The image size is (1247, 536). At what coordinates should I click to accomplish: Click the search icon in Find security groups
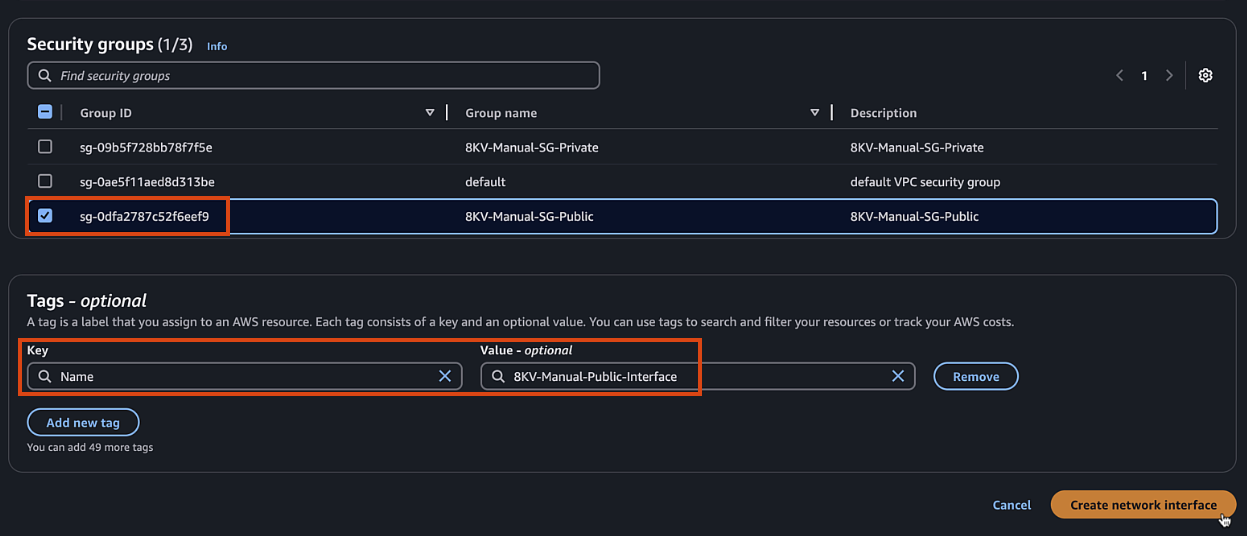pos(45,76)
